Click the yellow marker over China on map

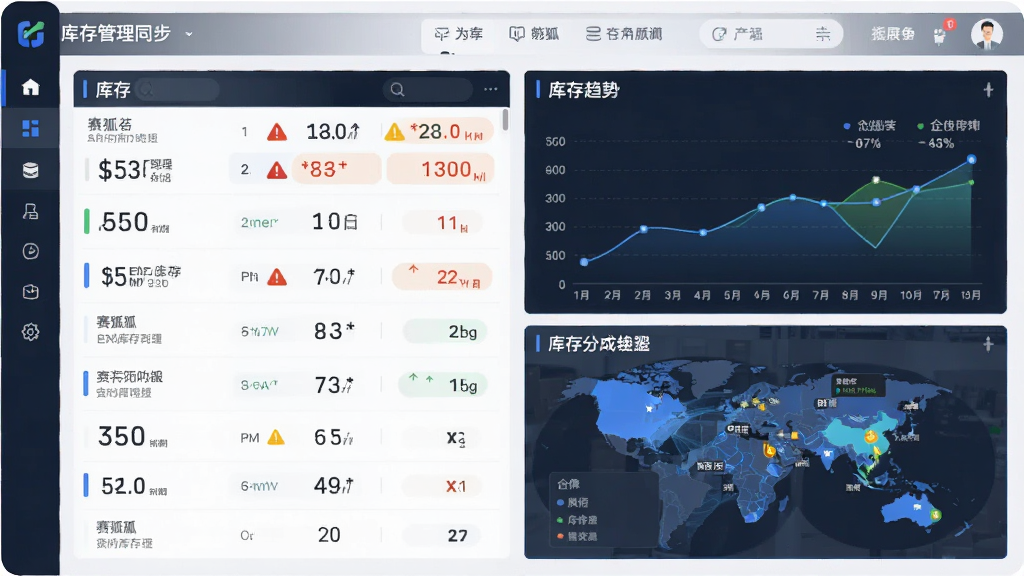click(870, 436)
